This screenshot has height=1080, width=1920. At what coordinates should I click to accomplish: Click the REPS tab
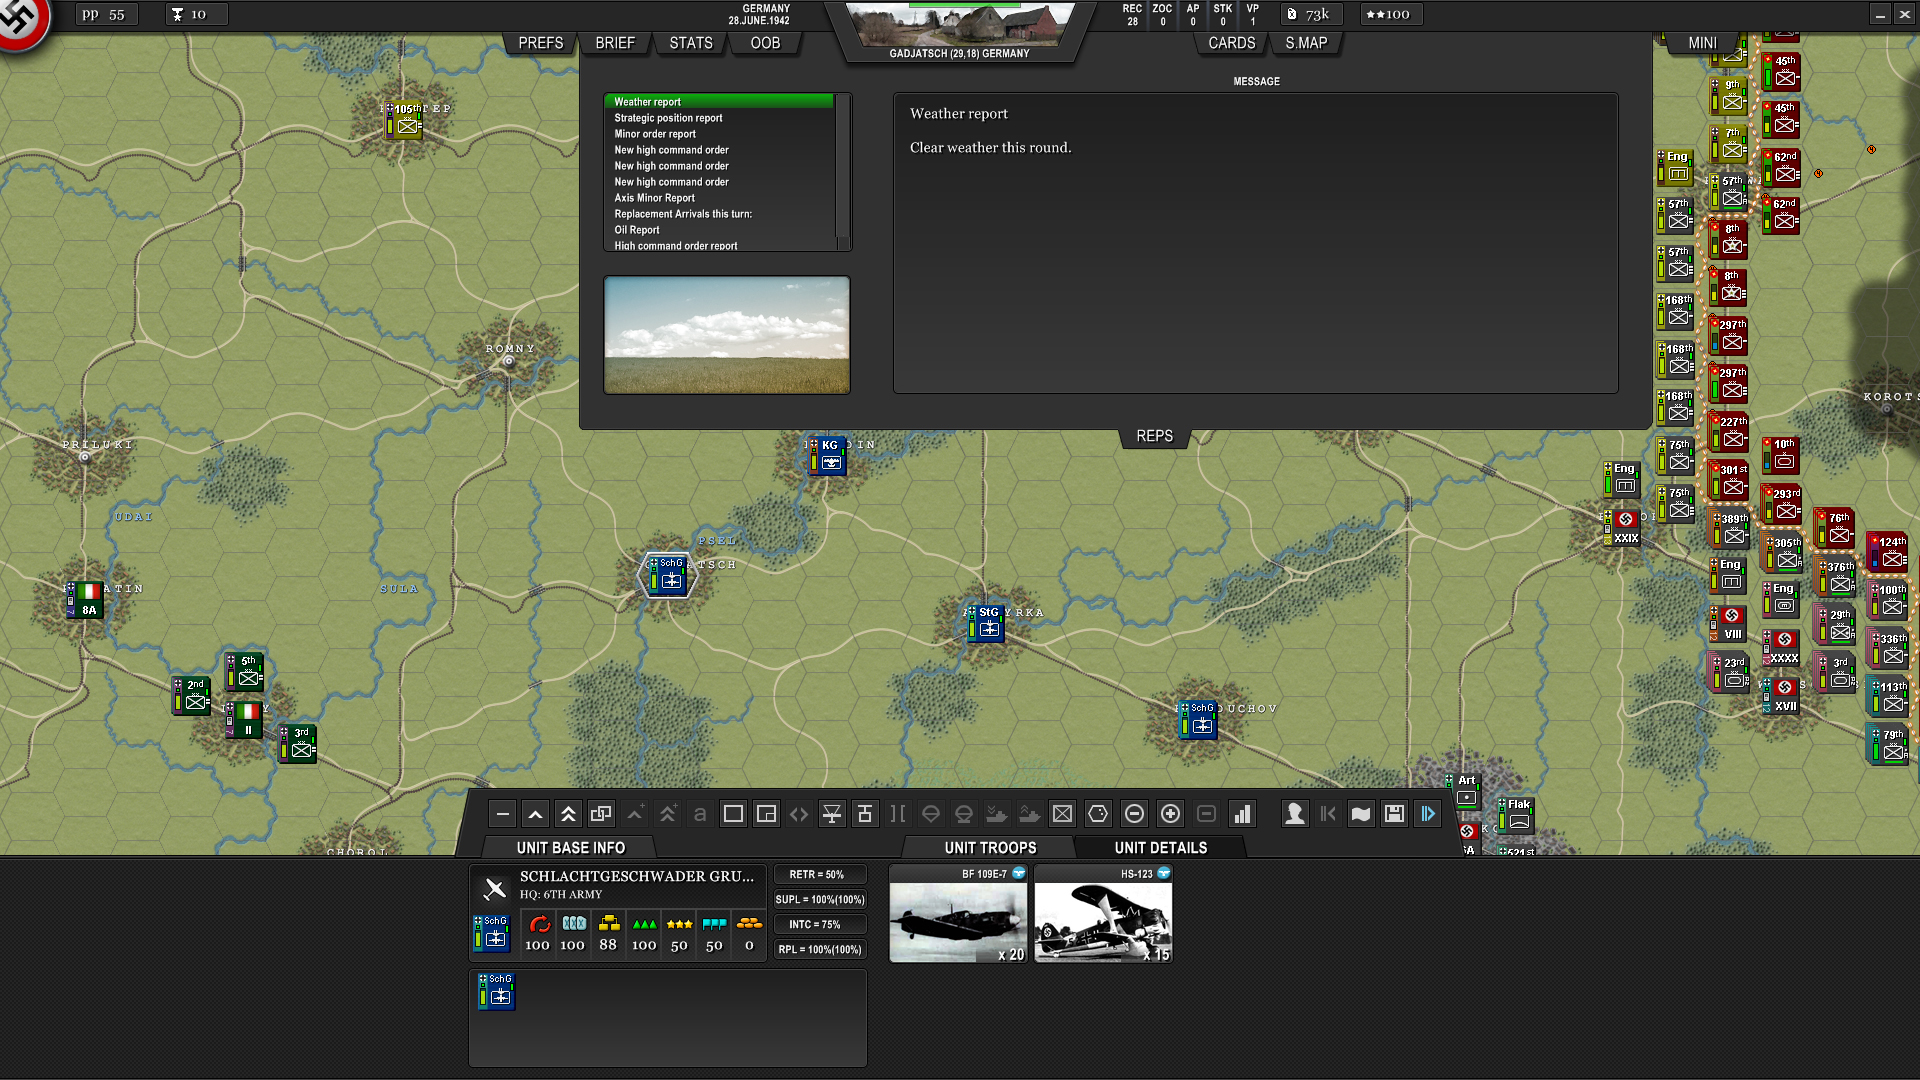pos(1154,436)
